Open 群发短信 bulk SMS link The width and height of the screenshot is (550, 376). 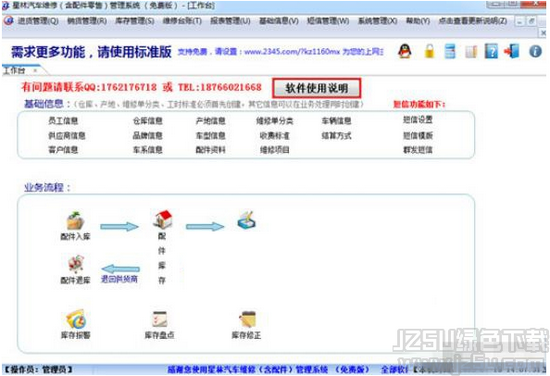pos(418,150)
